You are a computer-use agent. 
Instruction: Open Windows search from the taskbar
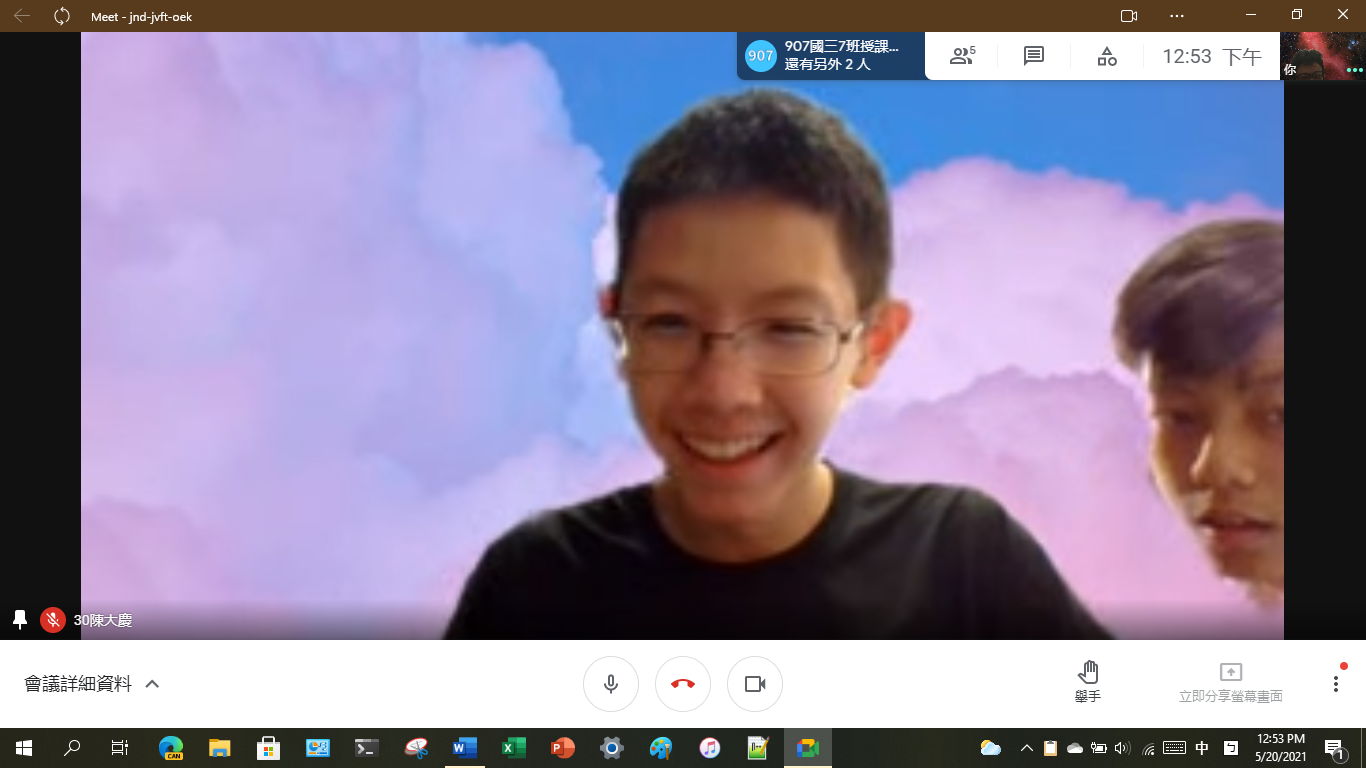point(72,748)
